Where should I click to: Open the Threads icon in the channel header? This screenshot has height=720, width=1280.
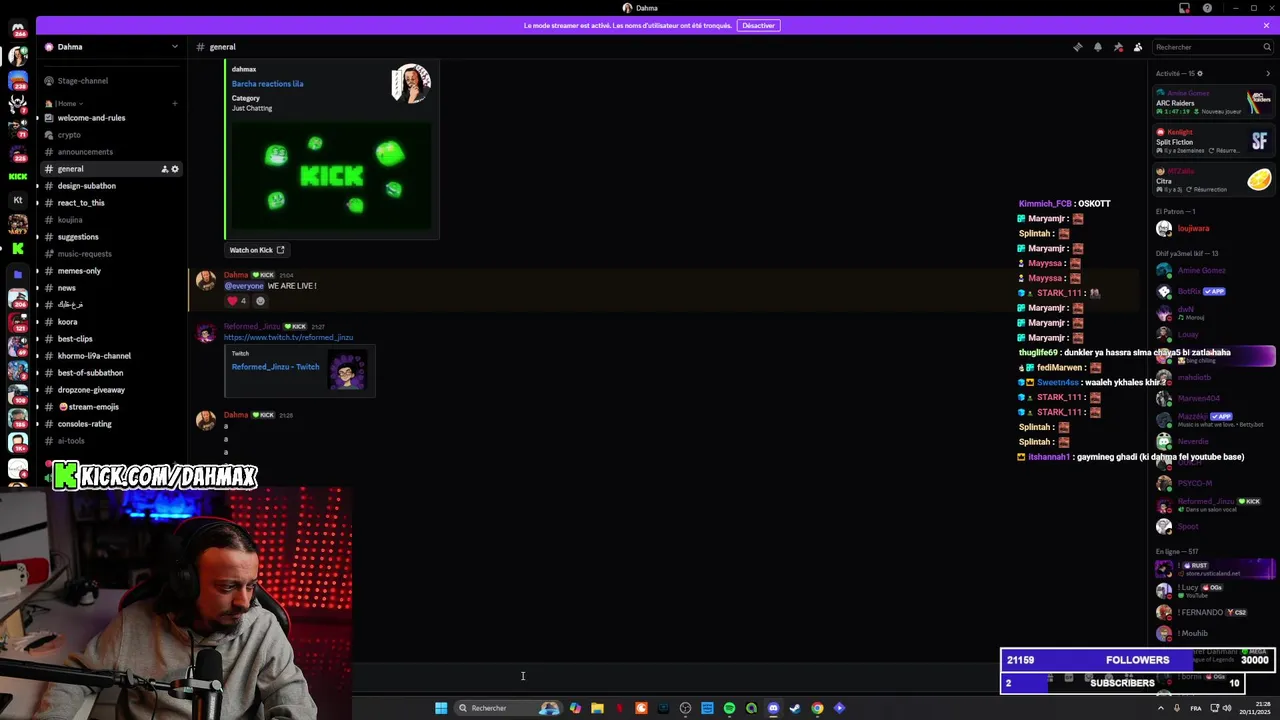(1077, 47)
